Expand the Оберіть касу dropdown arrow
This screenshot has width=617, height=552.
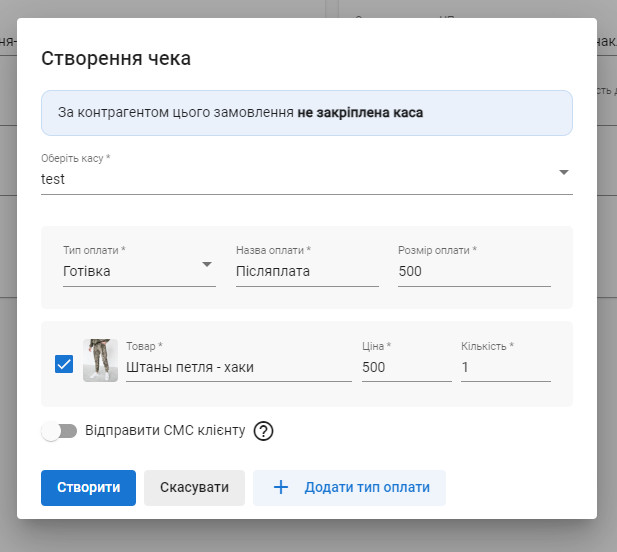[x=564, y=172]
